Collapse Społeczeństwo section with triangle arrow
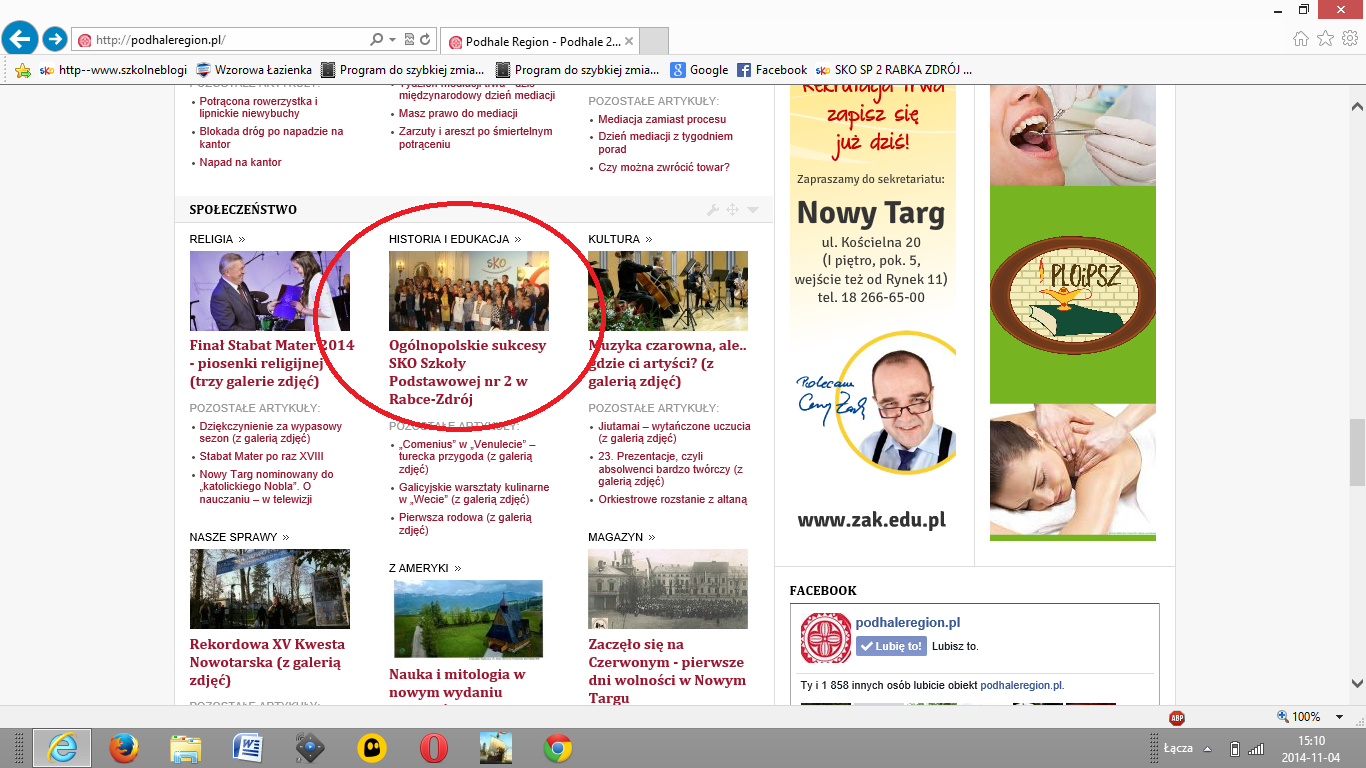 tap(752, 210)
